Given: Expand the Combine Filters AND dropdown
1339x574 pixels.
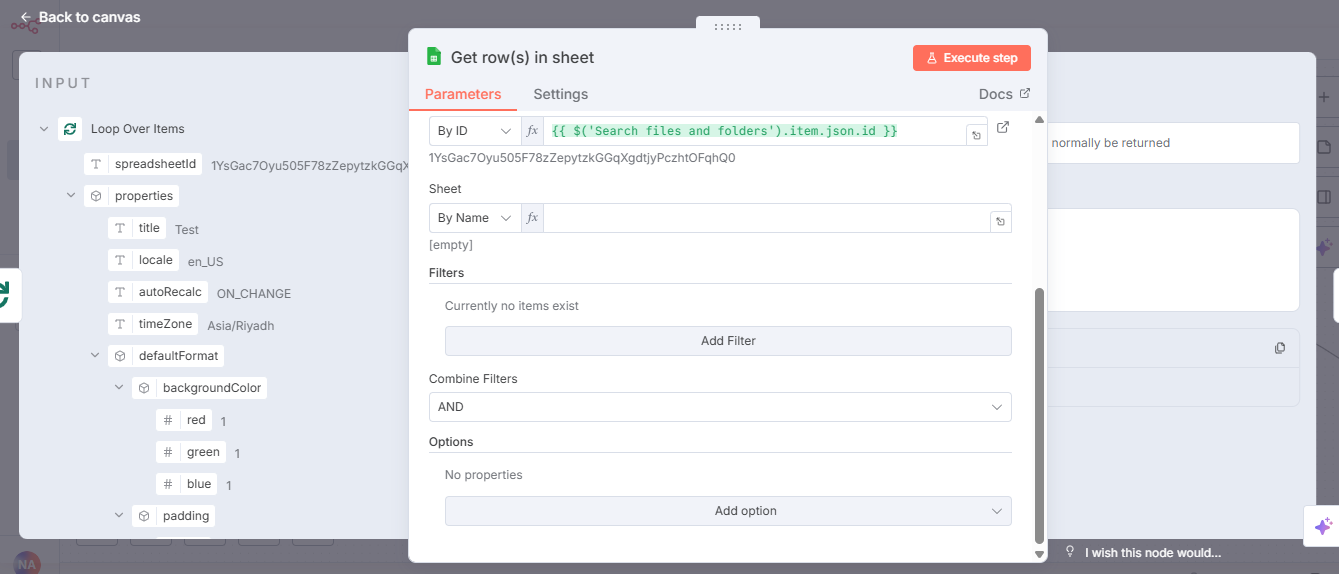Looking at the screenshot, I should point(719,407).
